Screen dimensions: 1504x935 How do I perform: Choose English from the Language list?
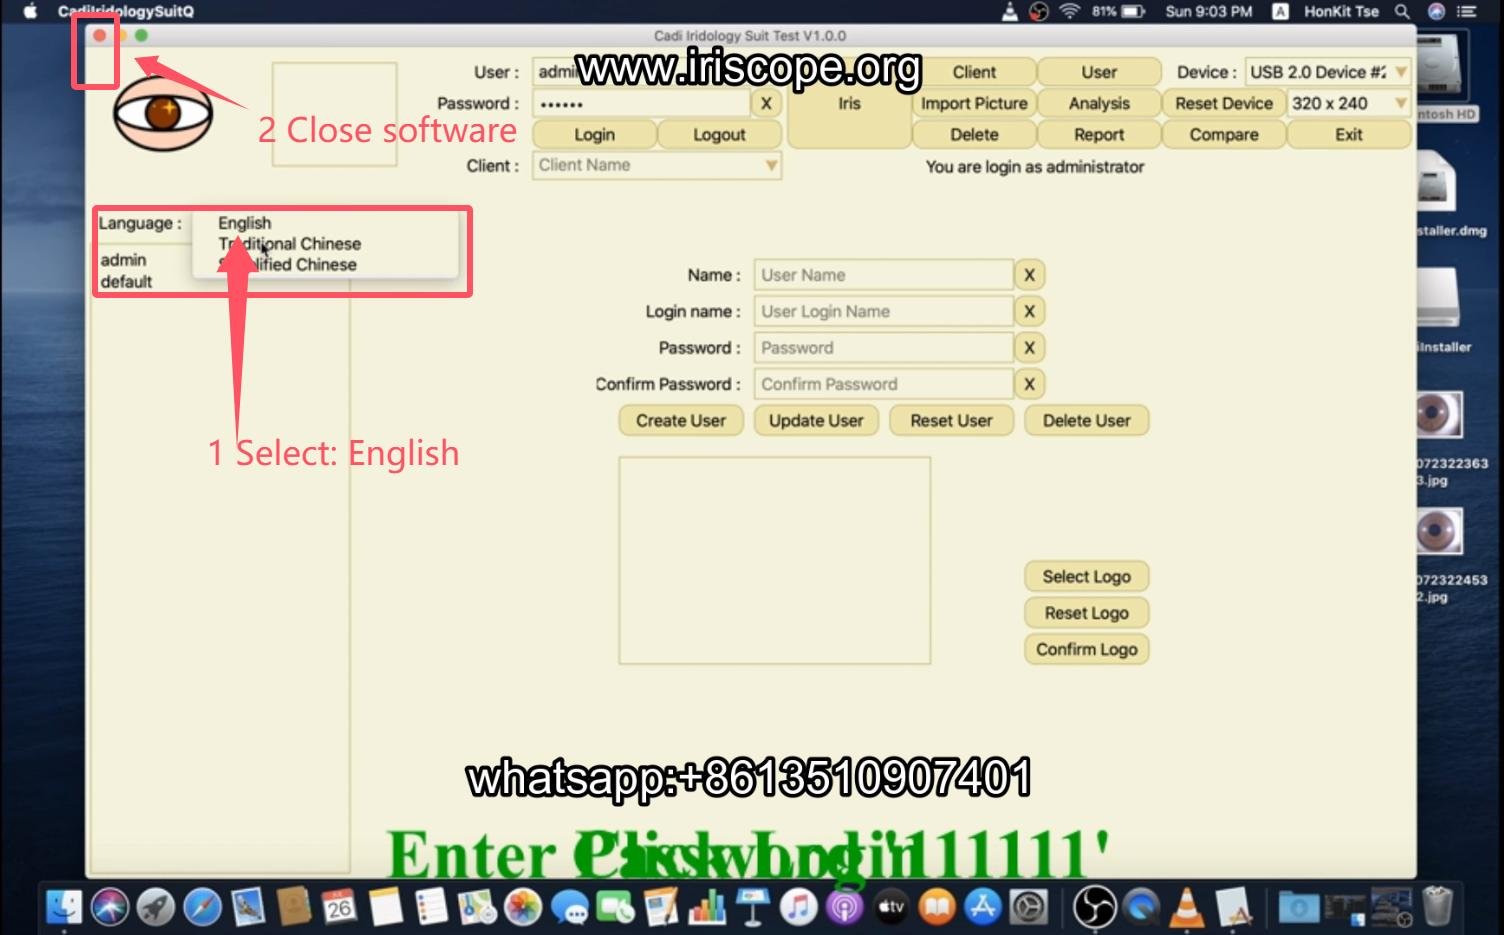(x=245, y=223)
